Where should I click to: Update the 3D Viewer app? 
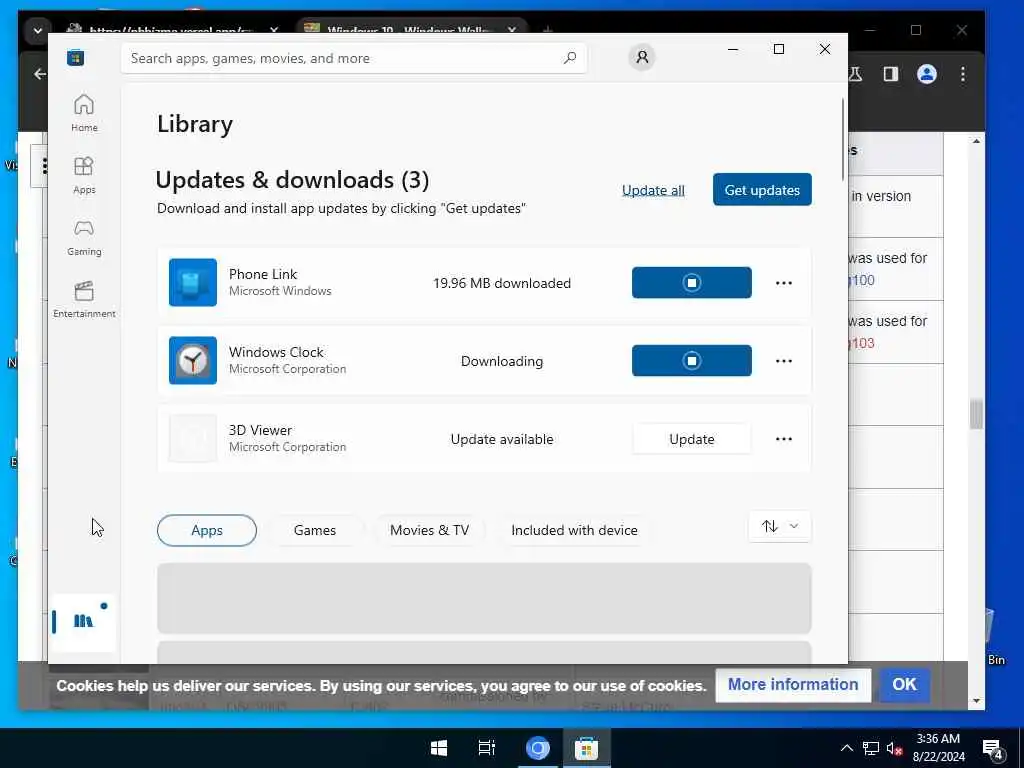692,439
